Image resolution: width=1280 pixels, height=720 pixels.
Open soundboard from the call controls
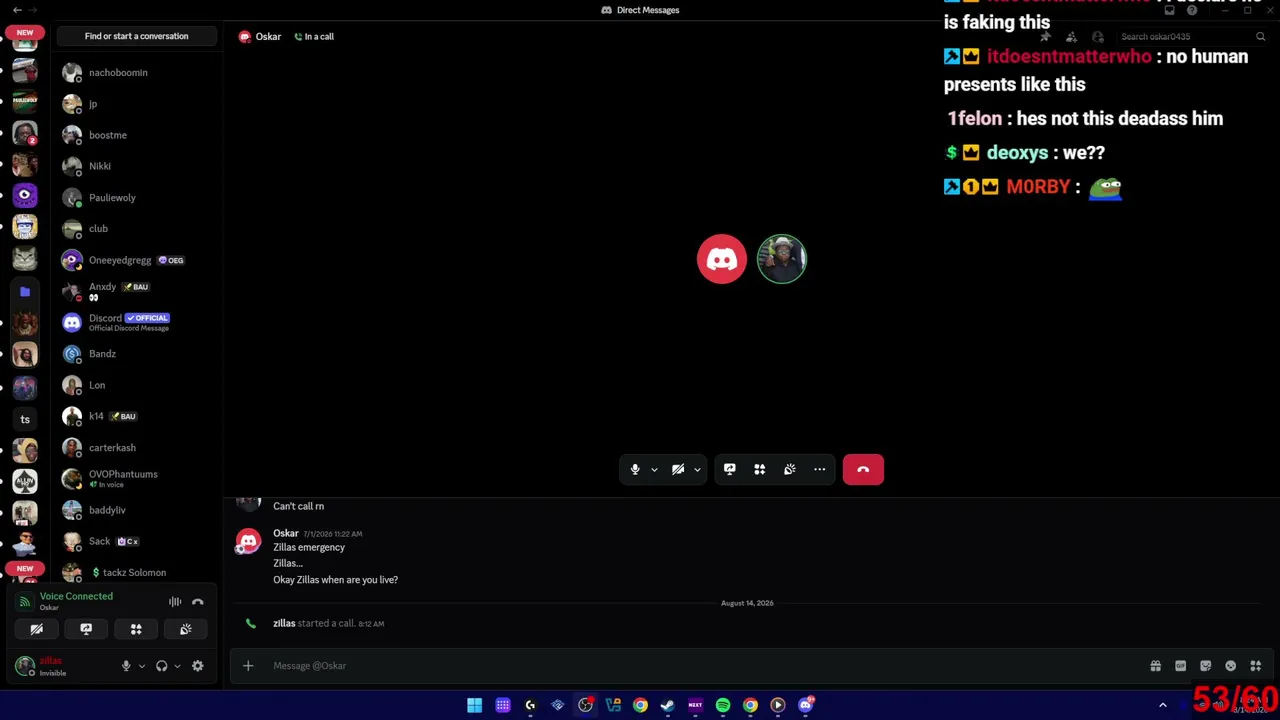790,469
